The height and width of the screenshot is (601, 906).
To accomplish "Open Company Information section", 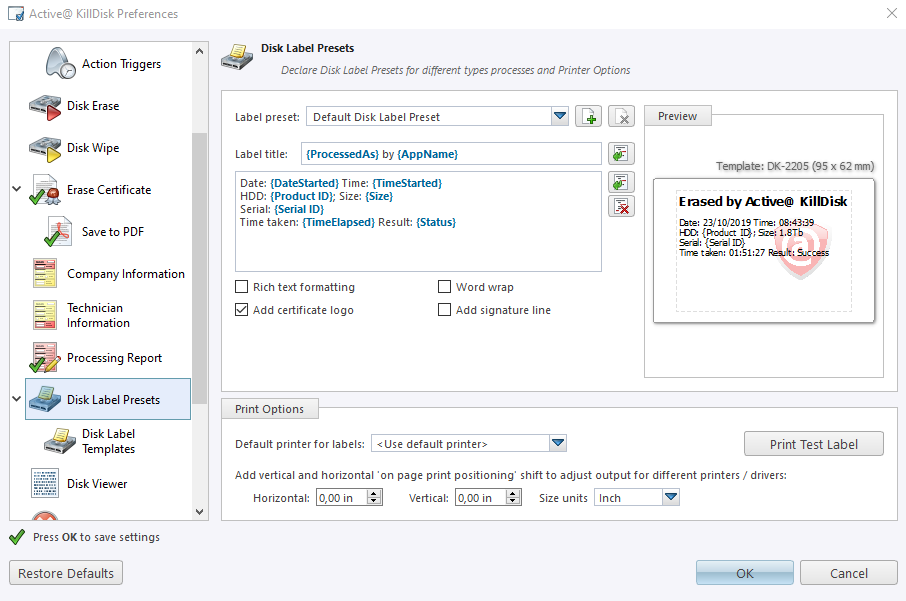I will [x=125, y=274].
